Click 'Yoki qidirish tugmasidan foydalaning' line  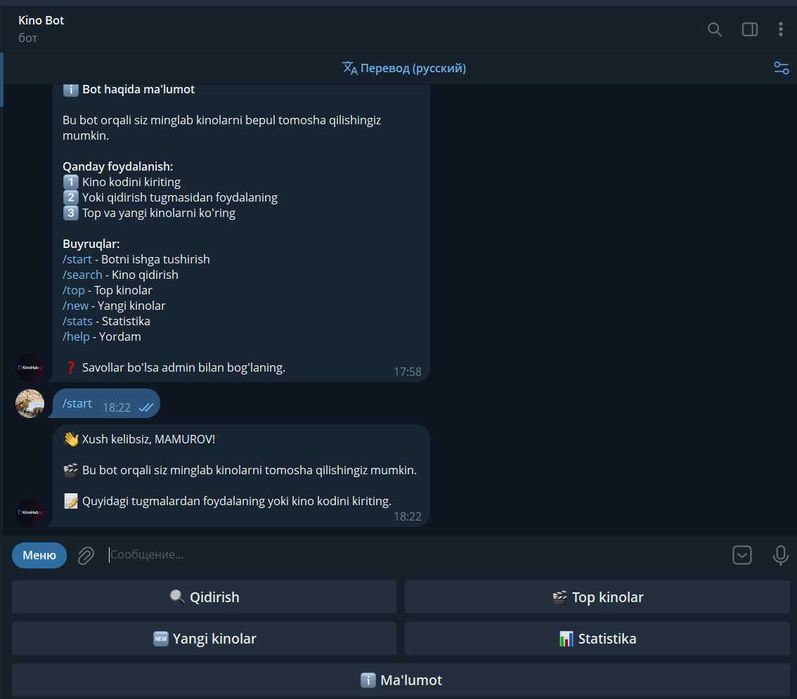pos(180,197)
